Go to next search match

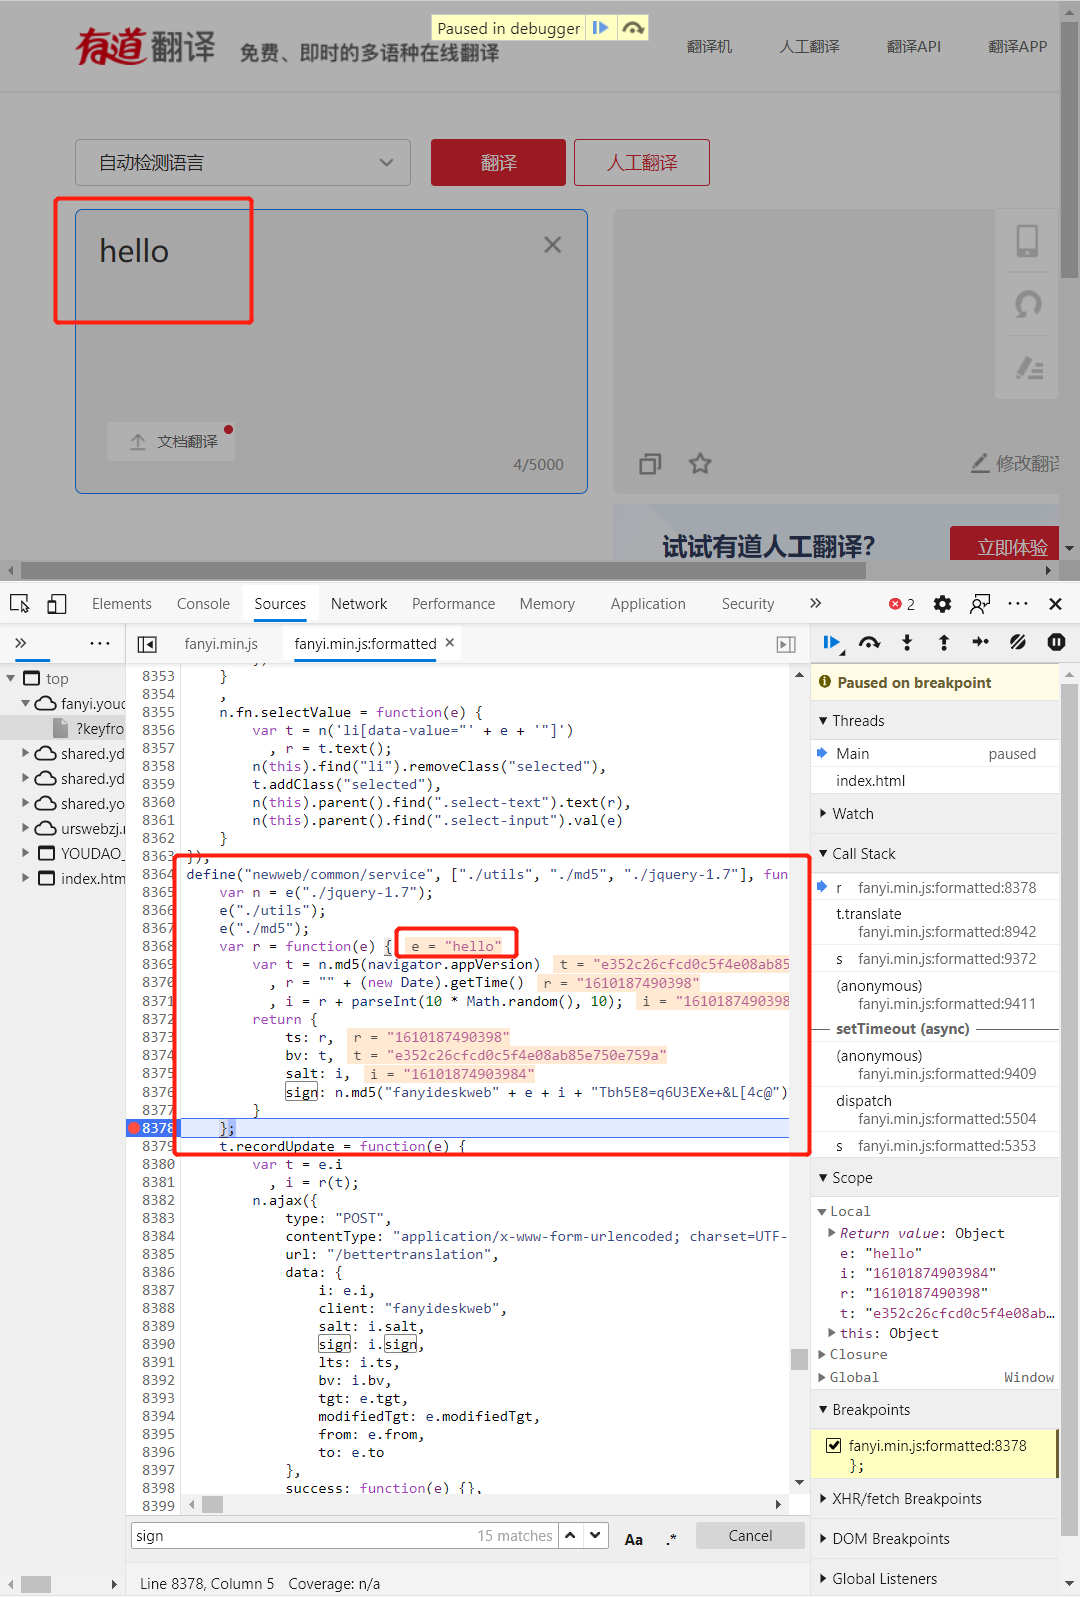pyautogui.click(x=595, y=1535)
